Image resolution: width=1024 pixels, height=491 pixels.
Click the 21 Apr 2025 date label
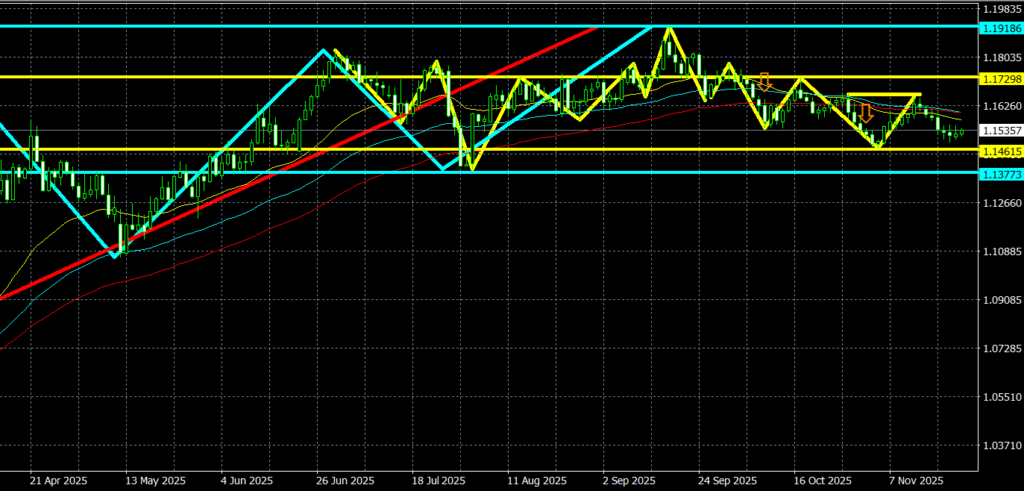[59, 480]
